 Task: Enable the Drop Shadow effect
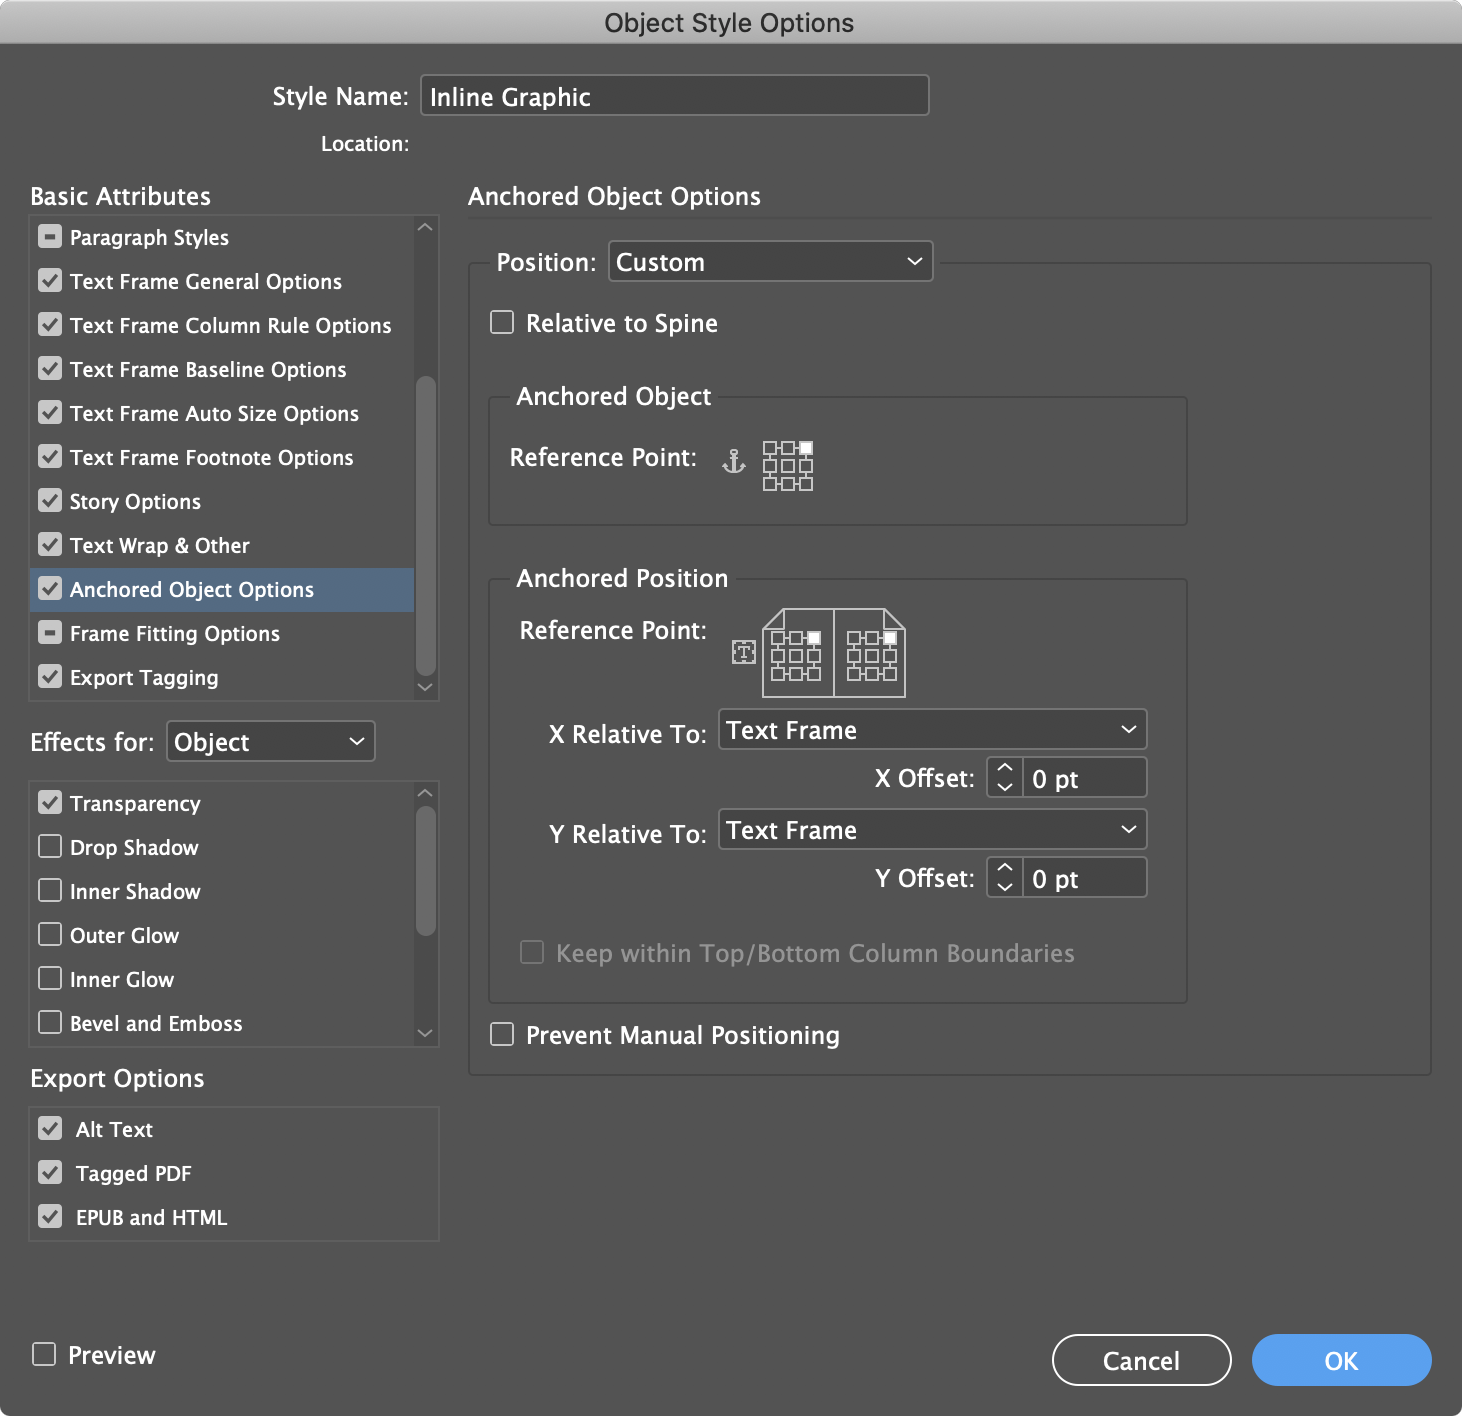click(x=50, y=847)
